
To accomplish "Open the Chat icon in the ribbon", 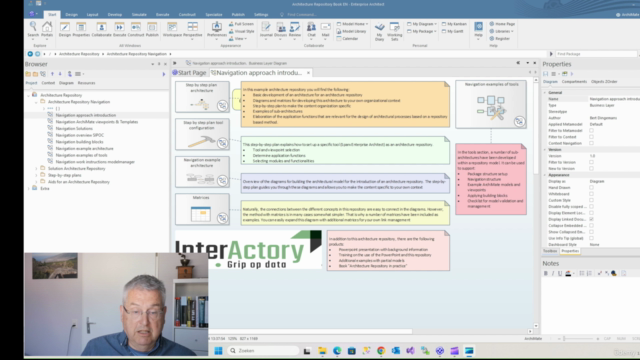I will pos(311,30).
